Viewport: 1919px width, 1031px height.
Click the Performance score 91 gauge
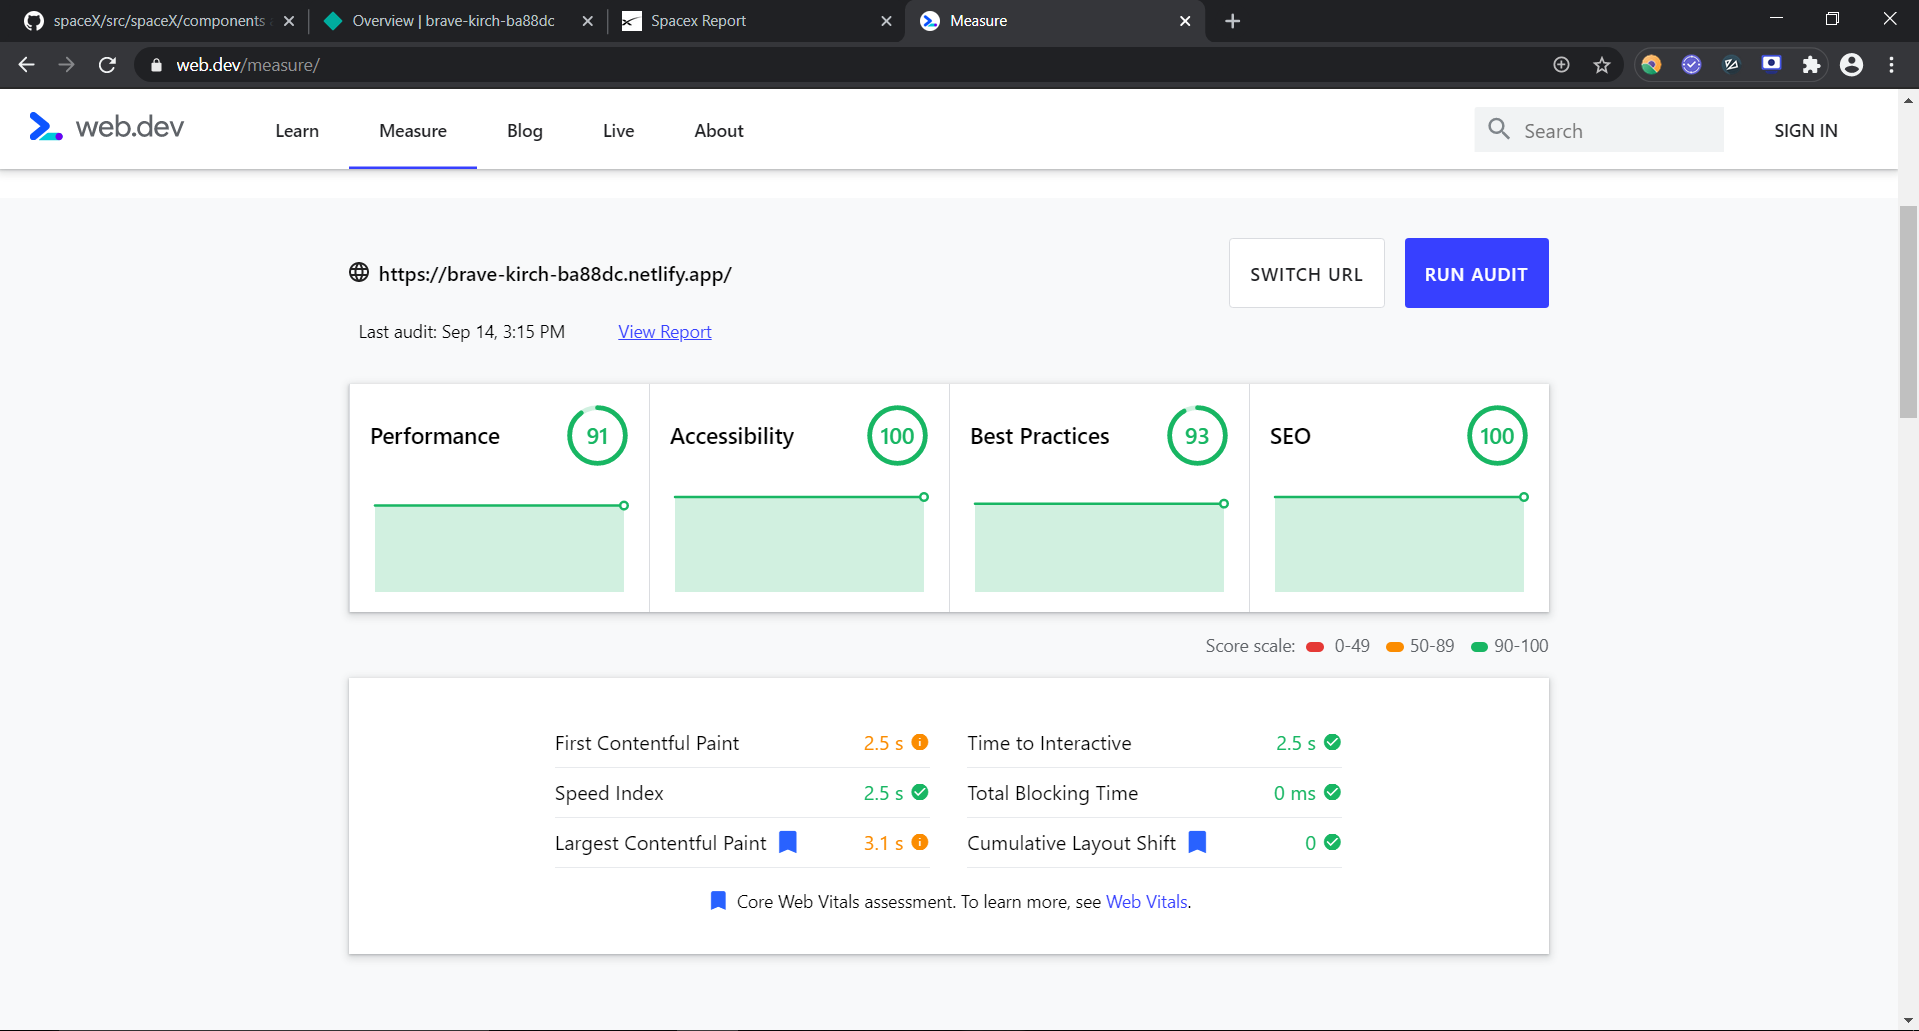coord(597,436)
